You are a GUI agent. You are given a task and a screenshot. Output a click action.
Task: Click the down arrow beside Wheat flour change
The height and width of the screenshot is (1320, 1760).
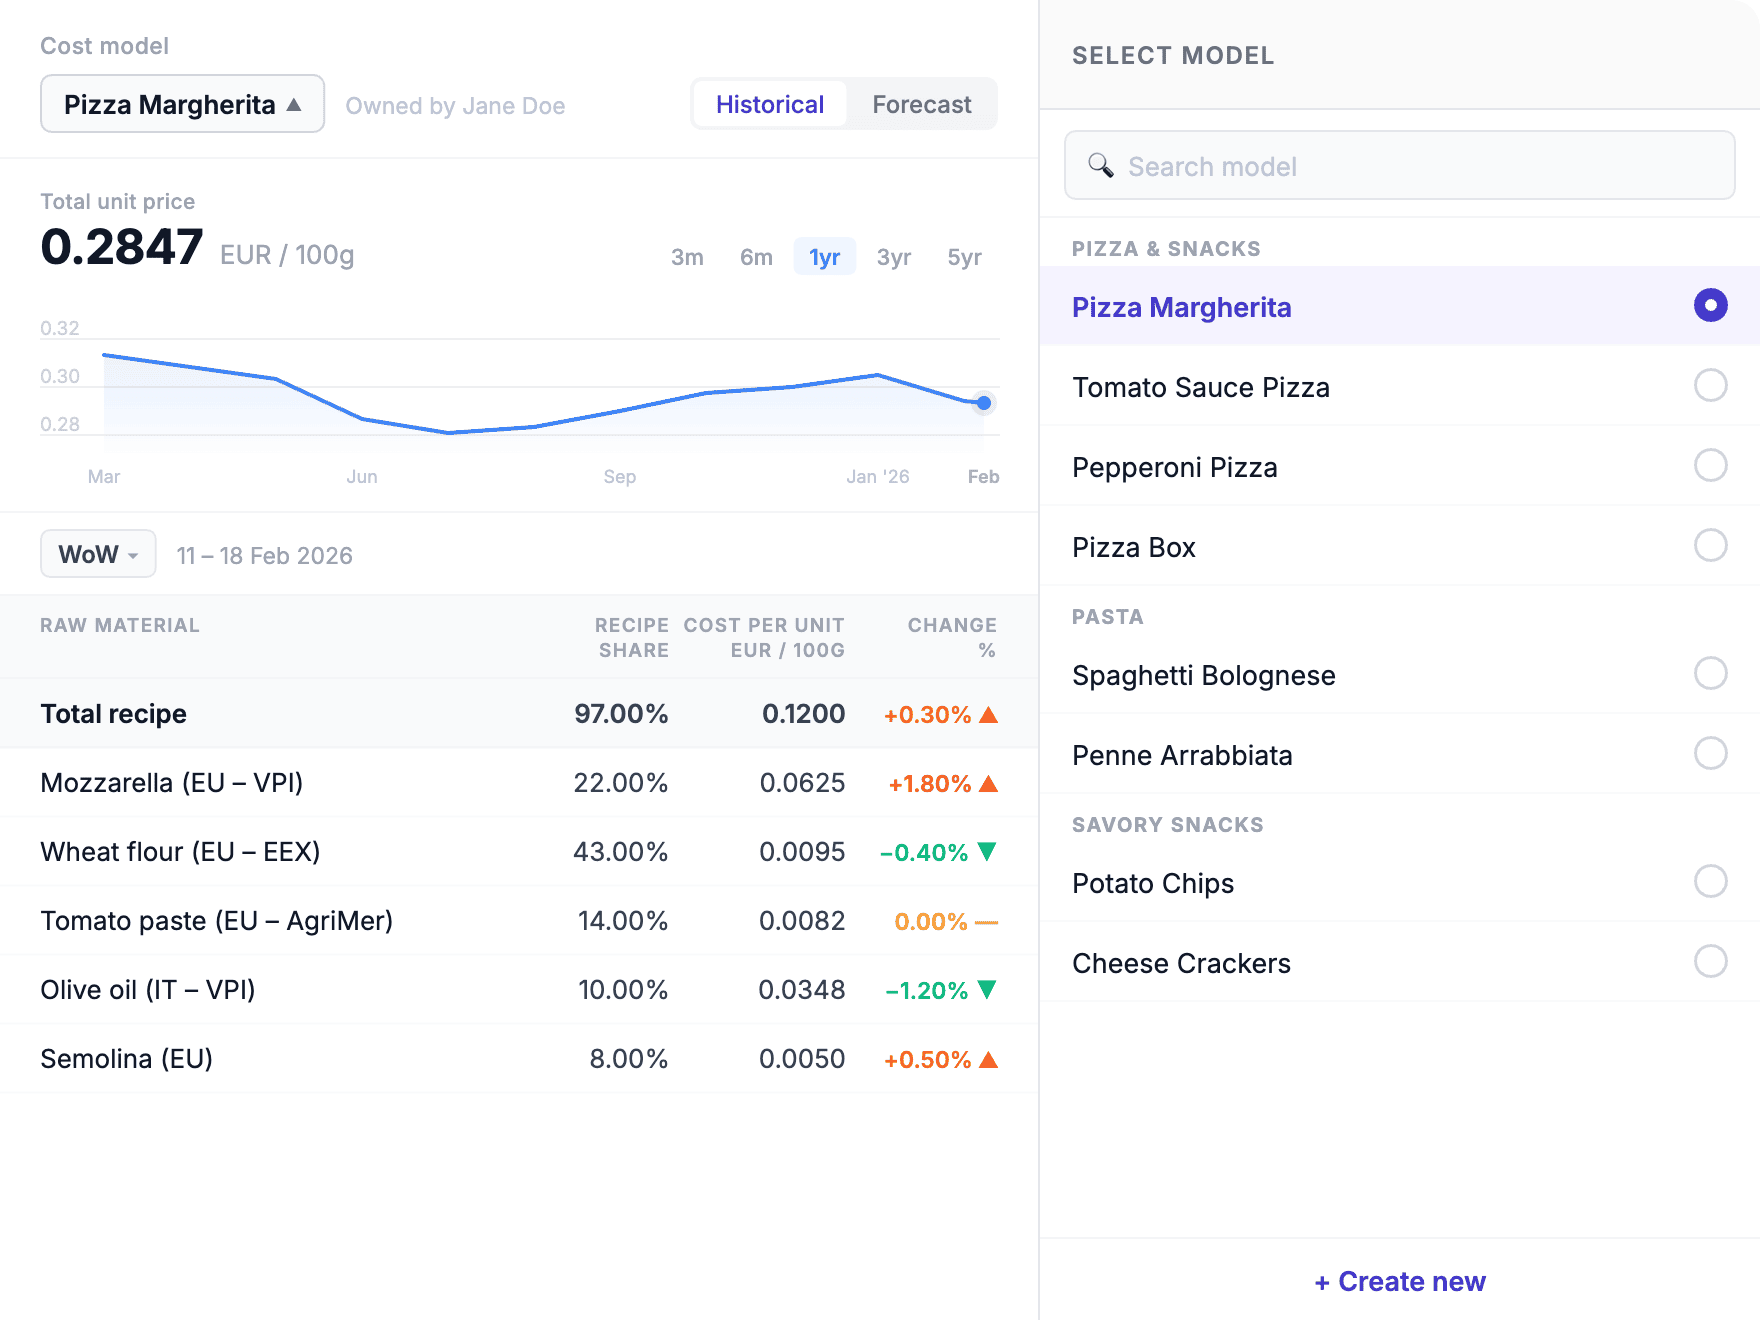[987, 852]
